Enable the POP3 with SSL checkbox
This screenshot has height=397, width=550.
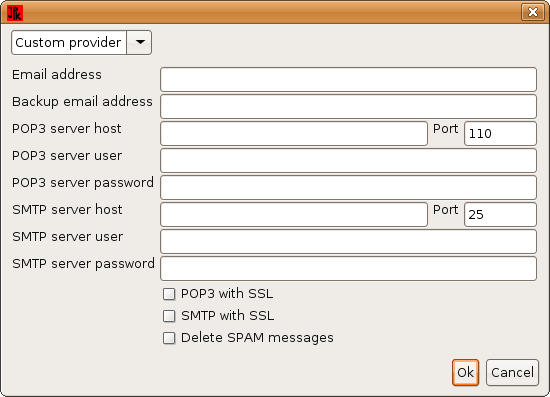point(169,294)
